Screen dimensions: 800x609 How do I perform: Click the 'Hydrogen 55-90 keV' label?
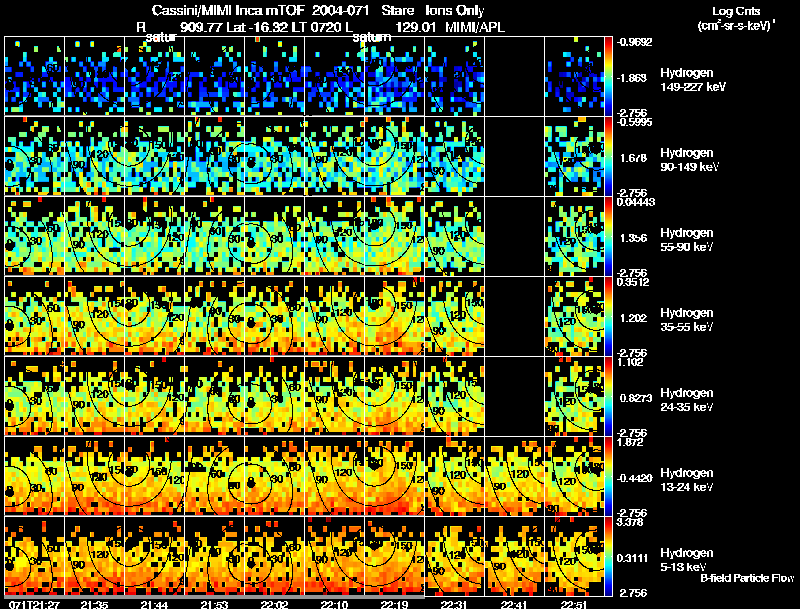click(687, 240)
